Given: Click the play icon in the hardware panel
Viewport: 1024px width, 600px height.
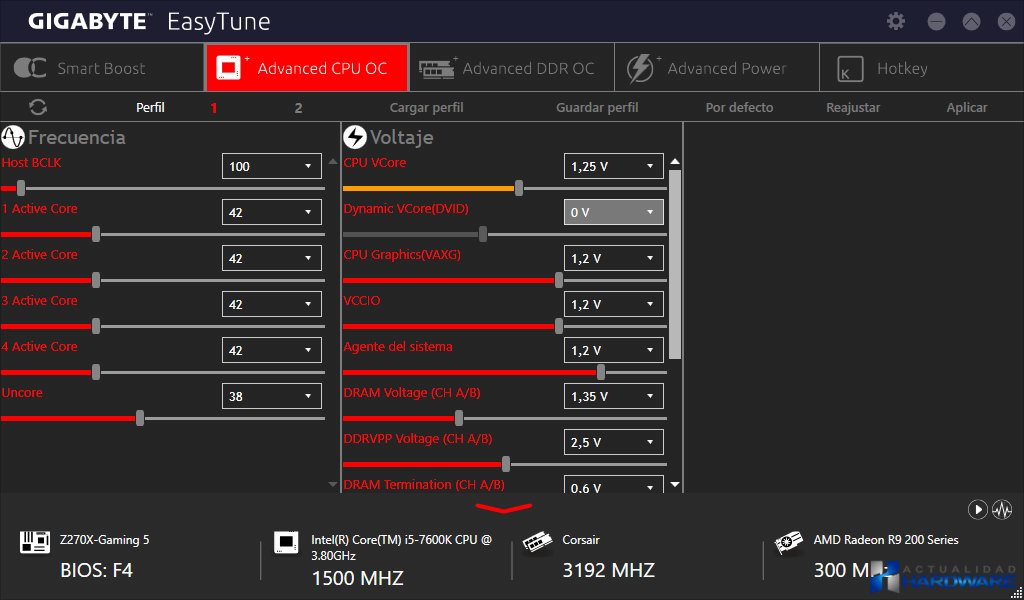Looking at the screenshot, I should (x=977, y=510).
